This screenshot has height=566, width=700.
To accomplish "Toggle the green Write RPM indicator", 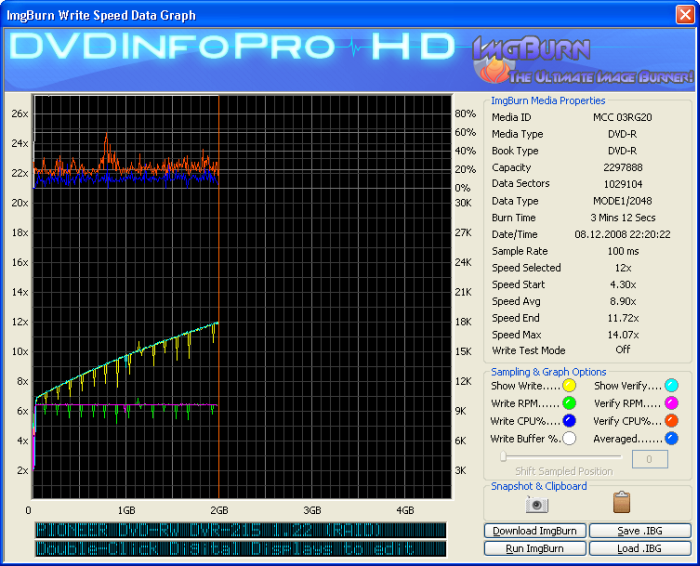I will click(x=569, y=403).
